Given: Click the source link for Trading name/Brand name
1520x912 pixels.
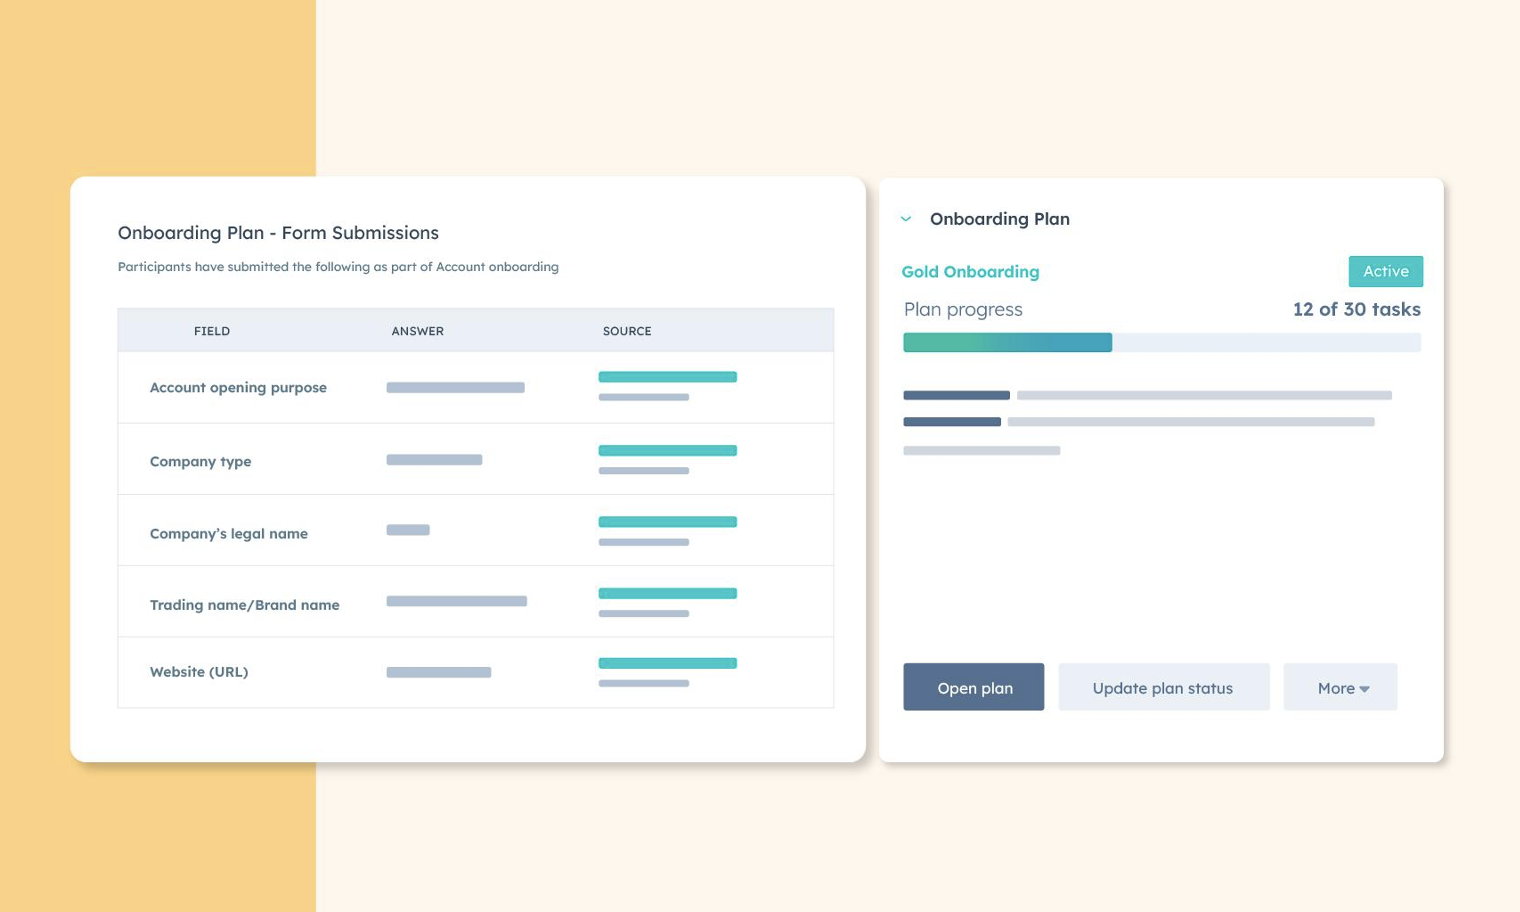Looking at the screenshot, I should (667, 593).
